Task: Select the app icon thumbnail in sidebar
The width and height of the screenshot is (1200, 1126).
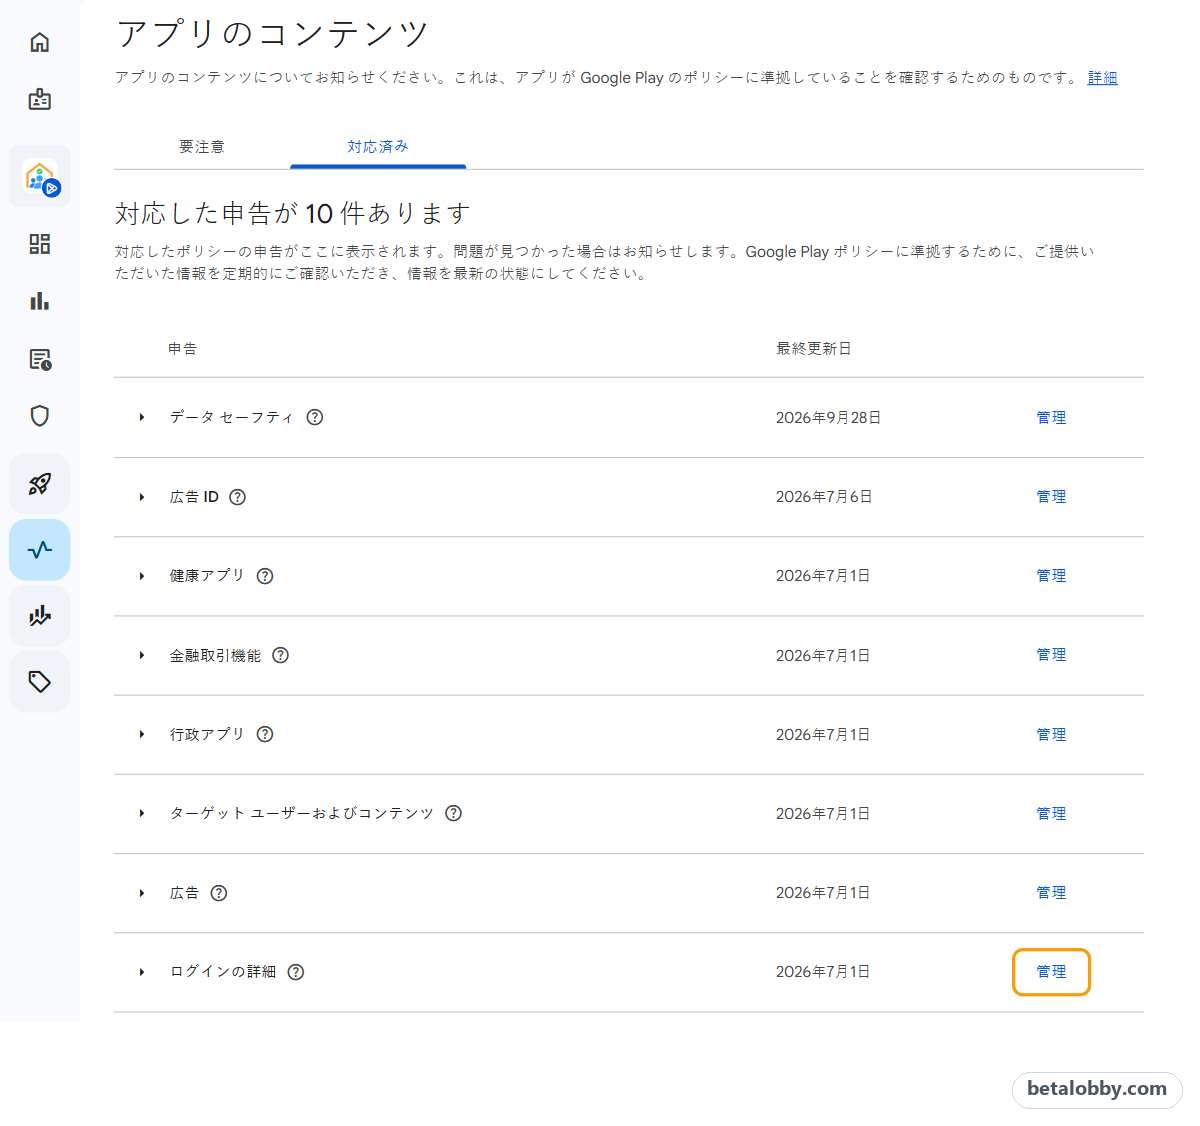Action: point(40,177)
